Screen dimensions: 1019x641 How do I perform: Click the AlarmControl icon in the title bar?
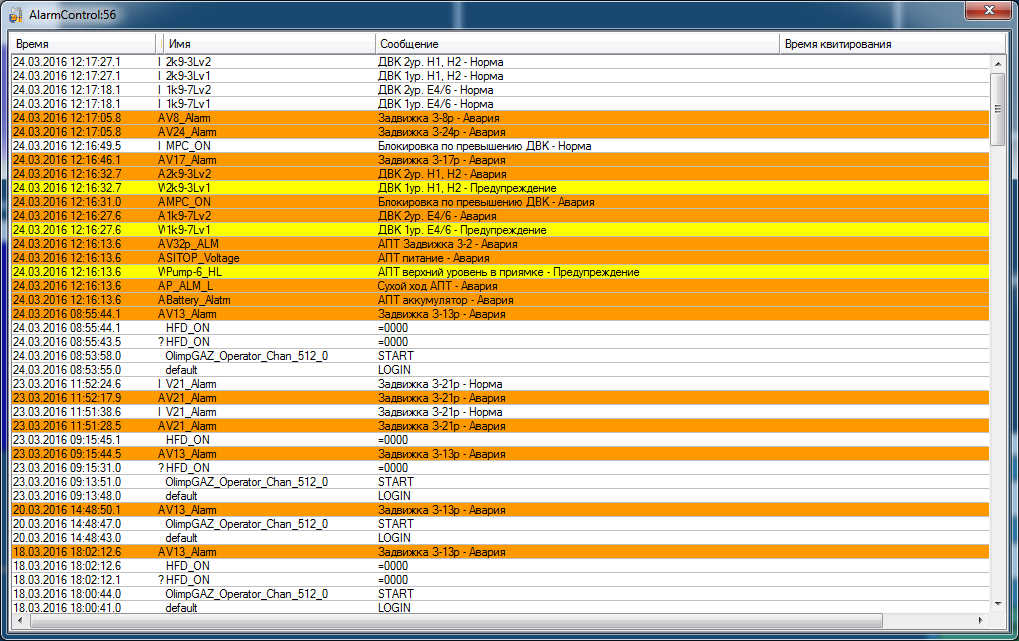pyautogui.click(x=15, y=12)
